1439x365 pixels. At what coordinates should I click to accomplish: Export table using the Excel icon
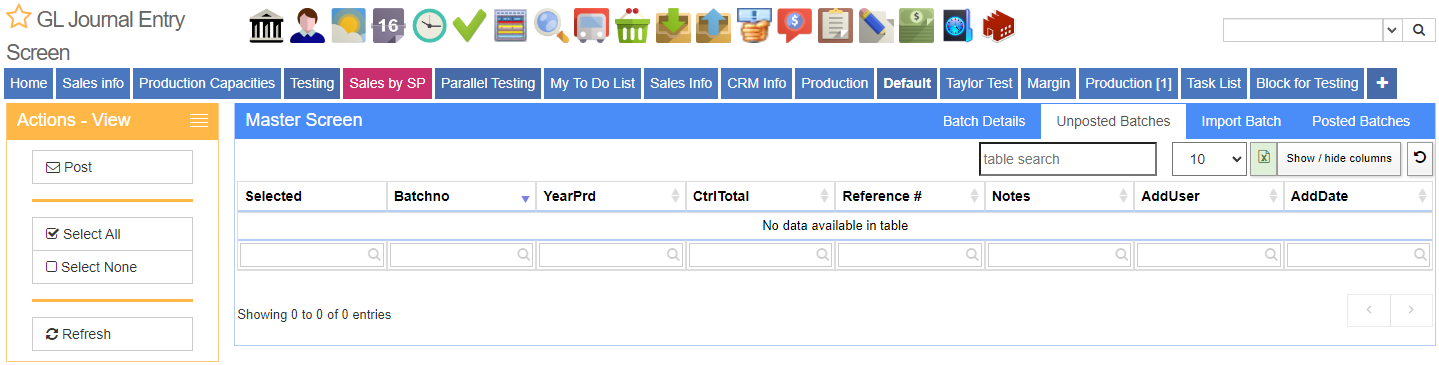pyautogui.click(x=1263, y=158)
